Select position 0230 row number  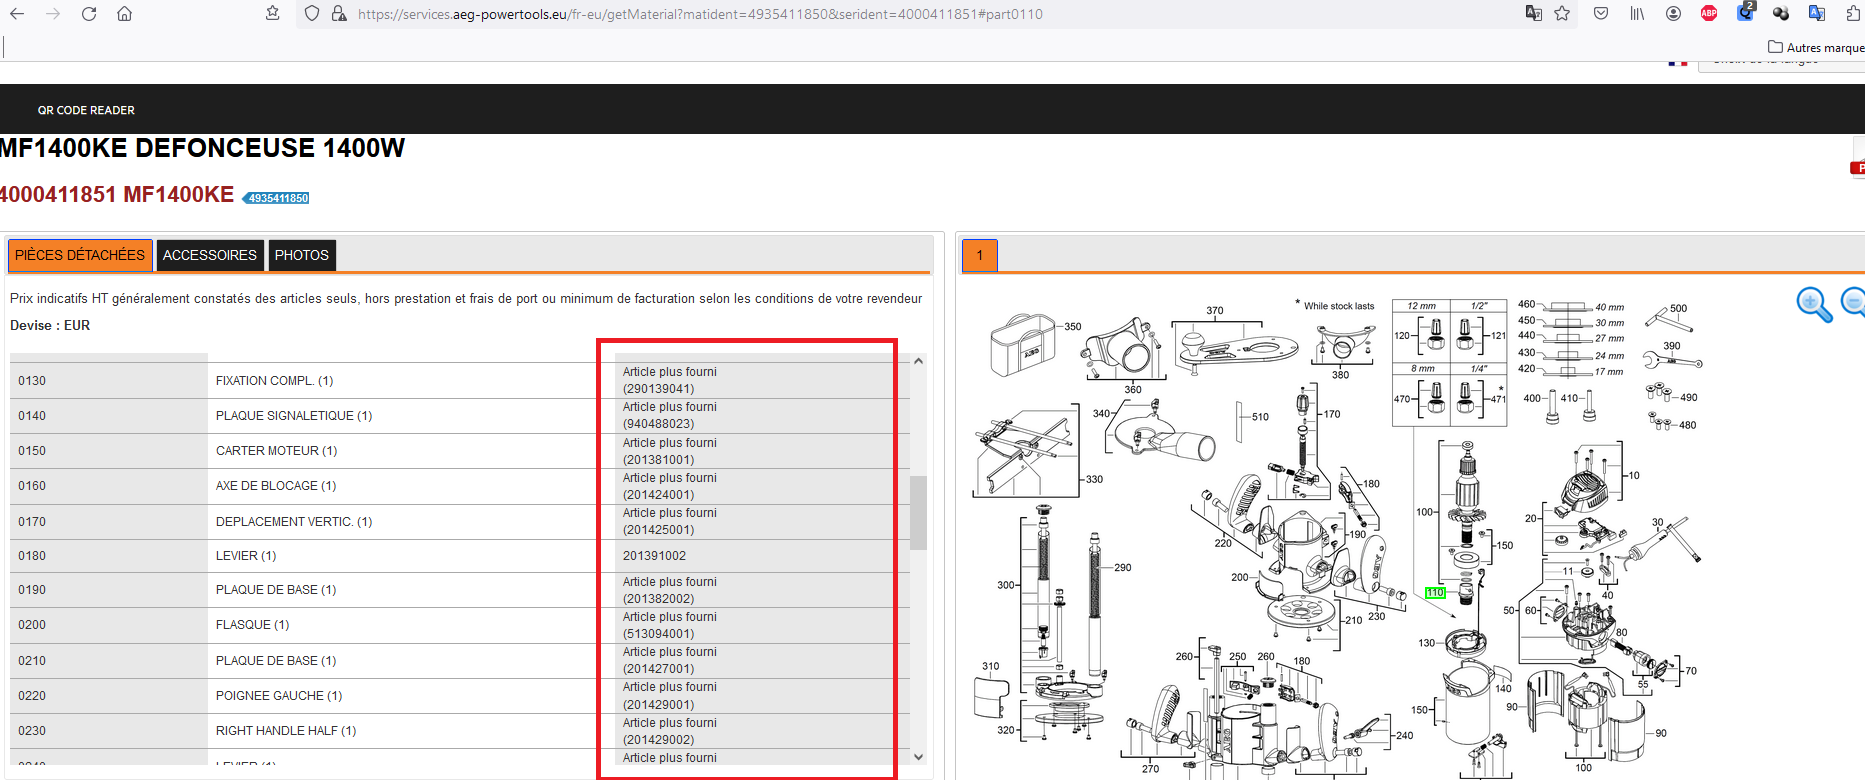(32, 731)
